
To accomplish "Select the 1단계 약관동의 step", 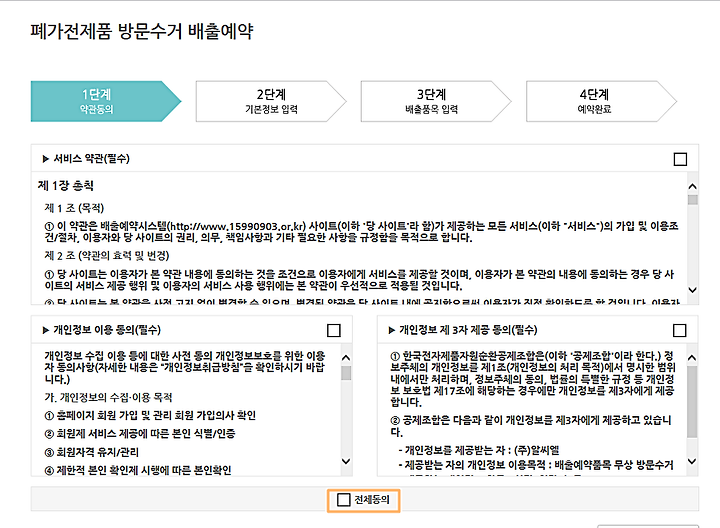I will (106, 101).
